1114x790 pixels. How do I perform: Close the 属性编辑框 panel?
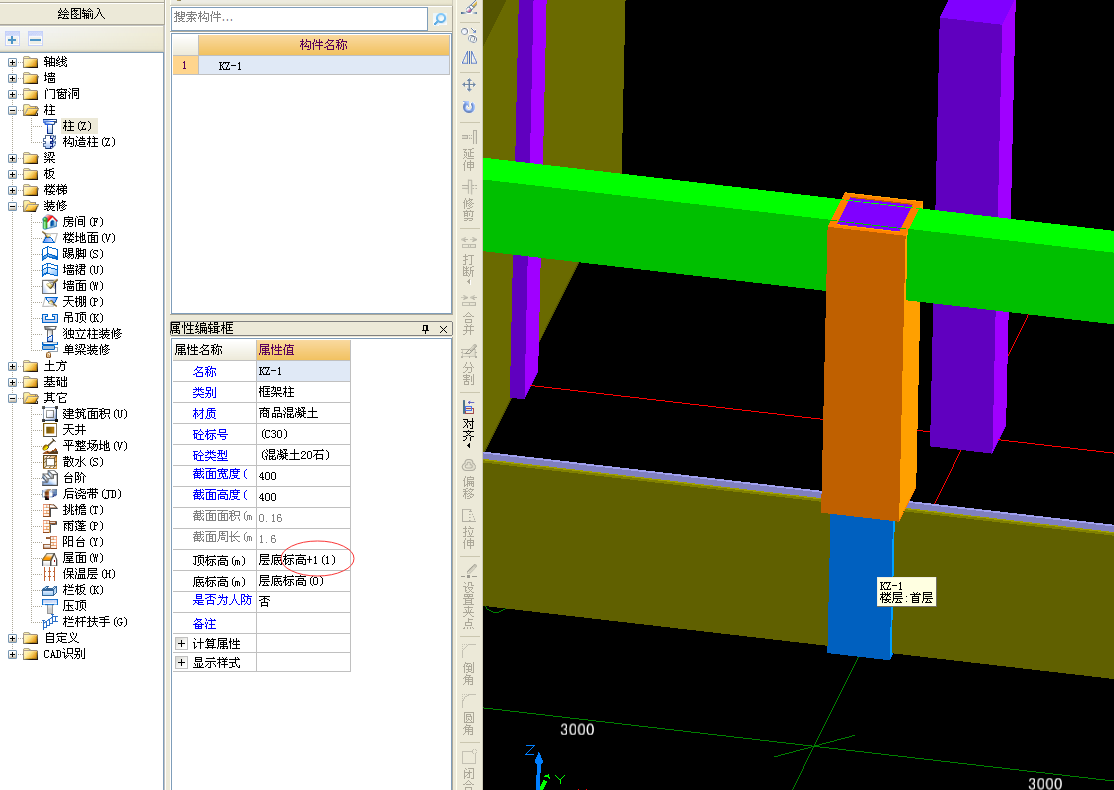pos(443,329)
